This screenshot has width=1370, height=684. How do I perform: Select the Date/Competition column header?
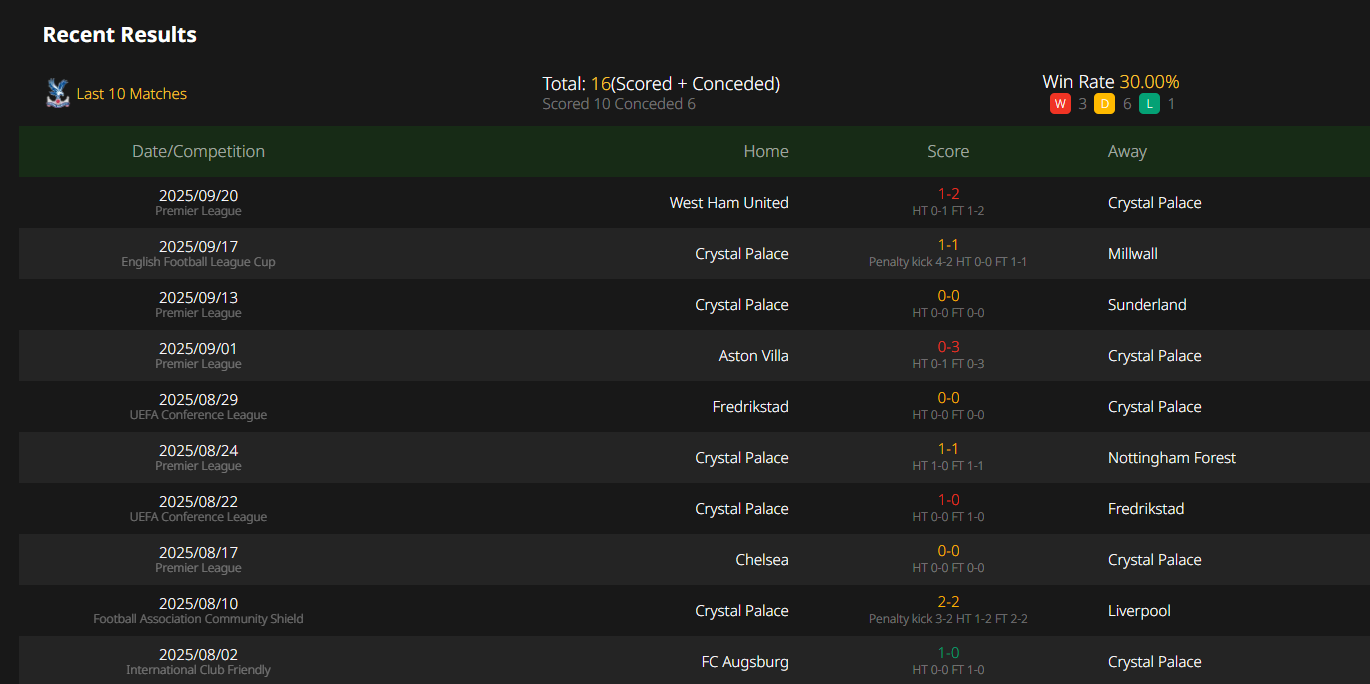pyautogui.click(x=198, y=151)
